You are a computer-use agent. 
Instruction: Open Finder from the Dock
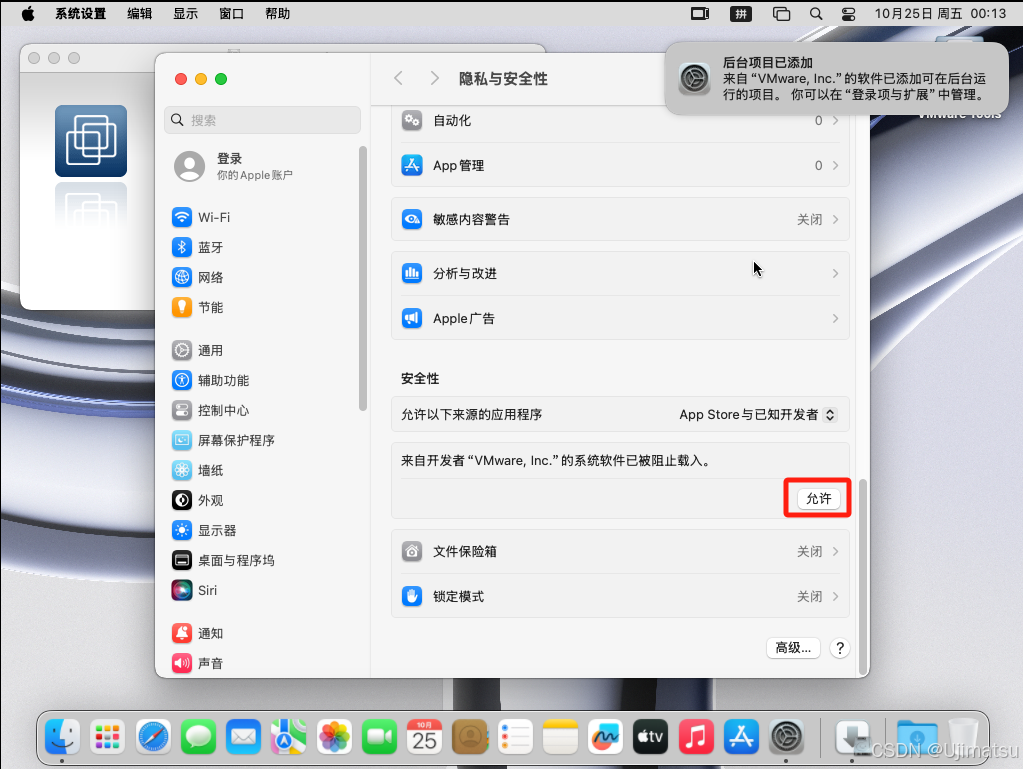tap(63, 737)
